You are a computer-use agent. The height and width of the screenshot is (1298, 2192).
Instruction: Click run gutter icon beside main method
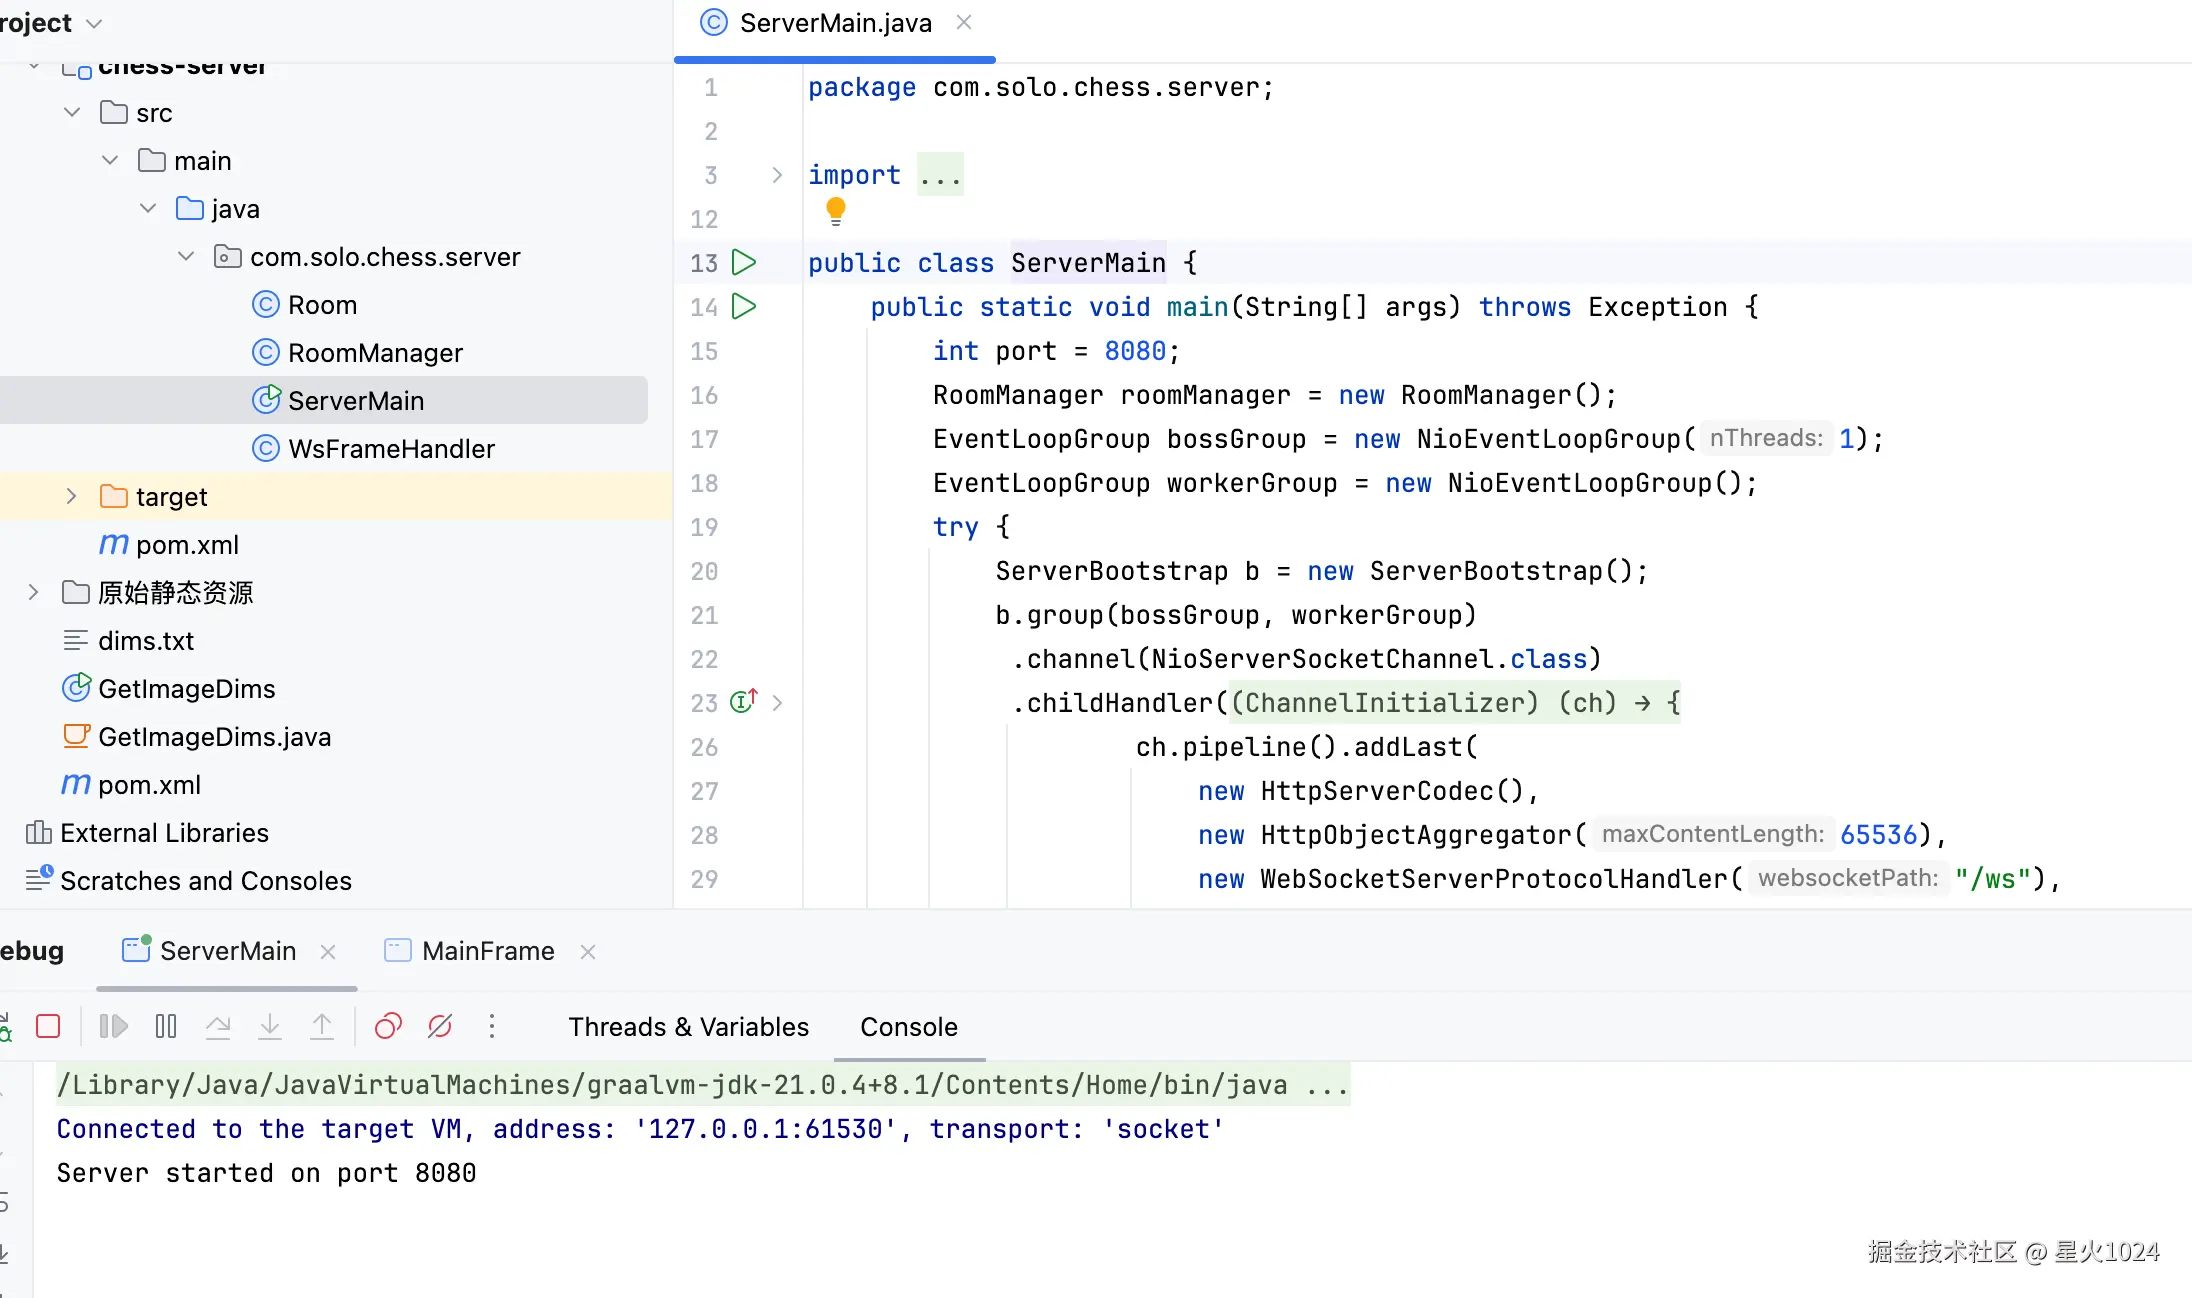tap(743, 306)
